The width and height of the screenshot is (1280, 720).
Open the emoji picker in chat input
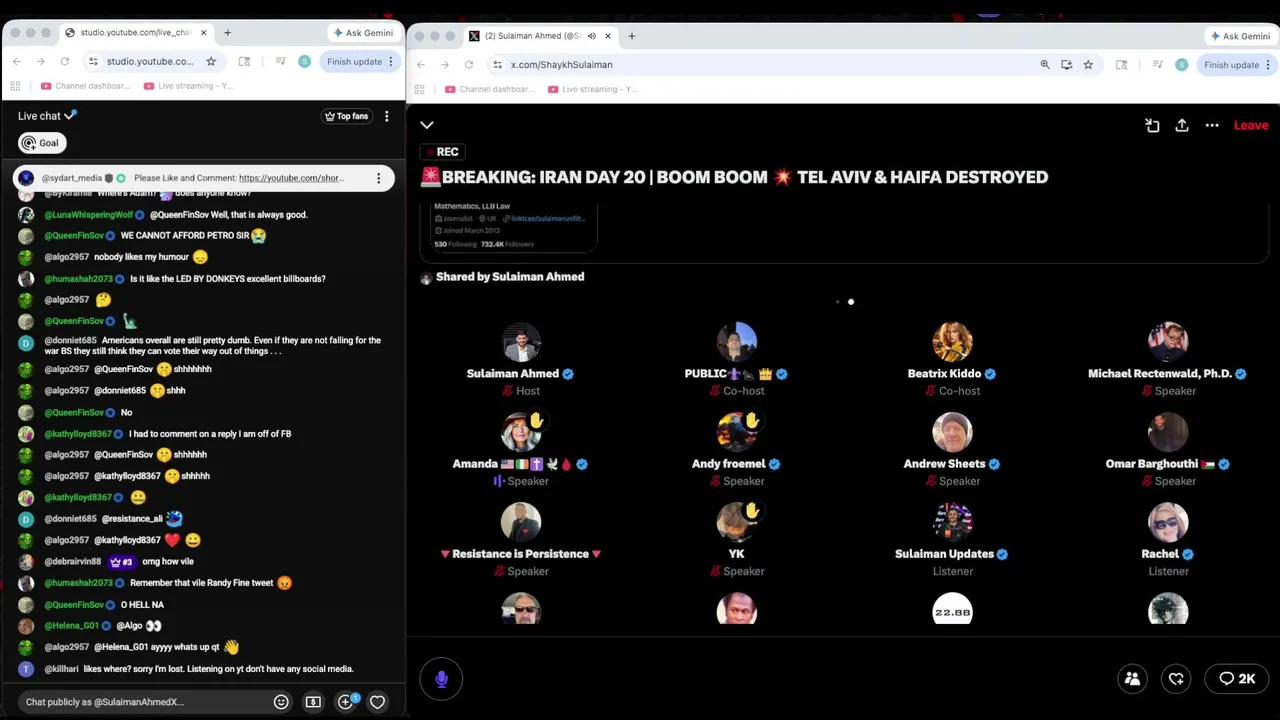(x=281, y=702)
